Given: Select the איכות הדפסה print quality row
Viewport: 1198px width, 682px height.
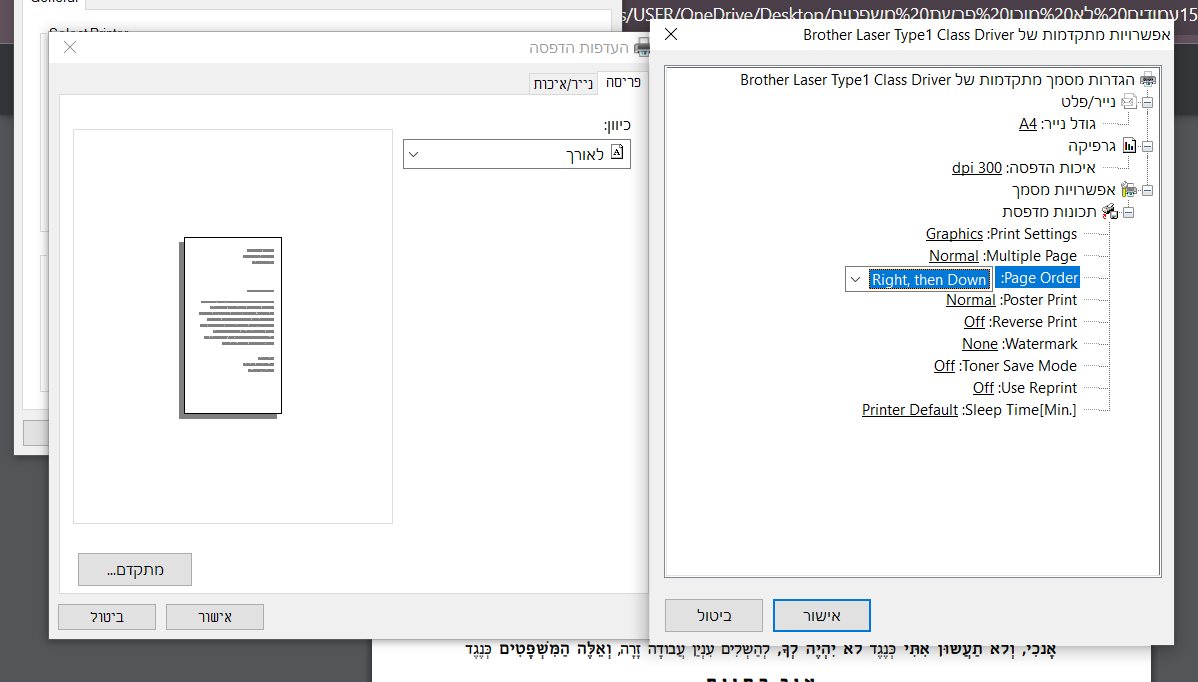Looking at the screenshot, I should (1024, 168).
